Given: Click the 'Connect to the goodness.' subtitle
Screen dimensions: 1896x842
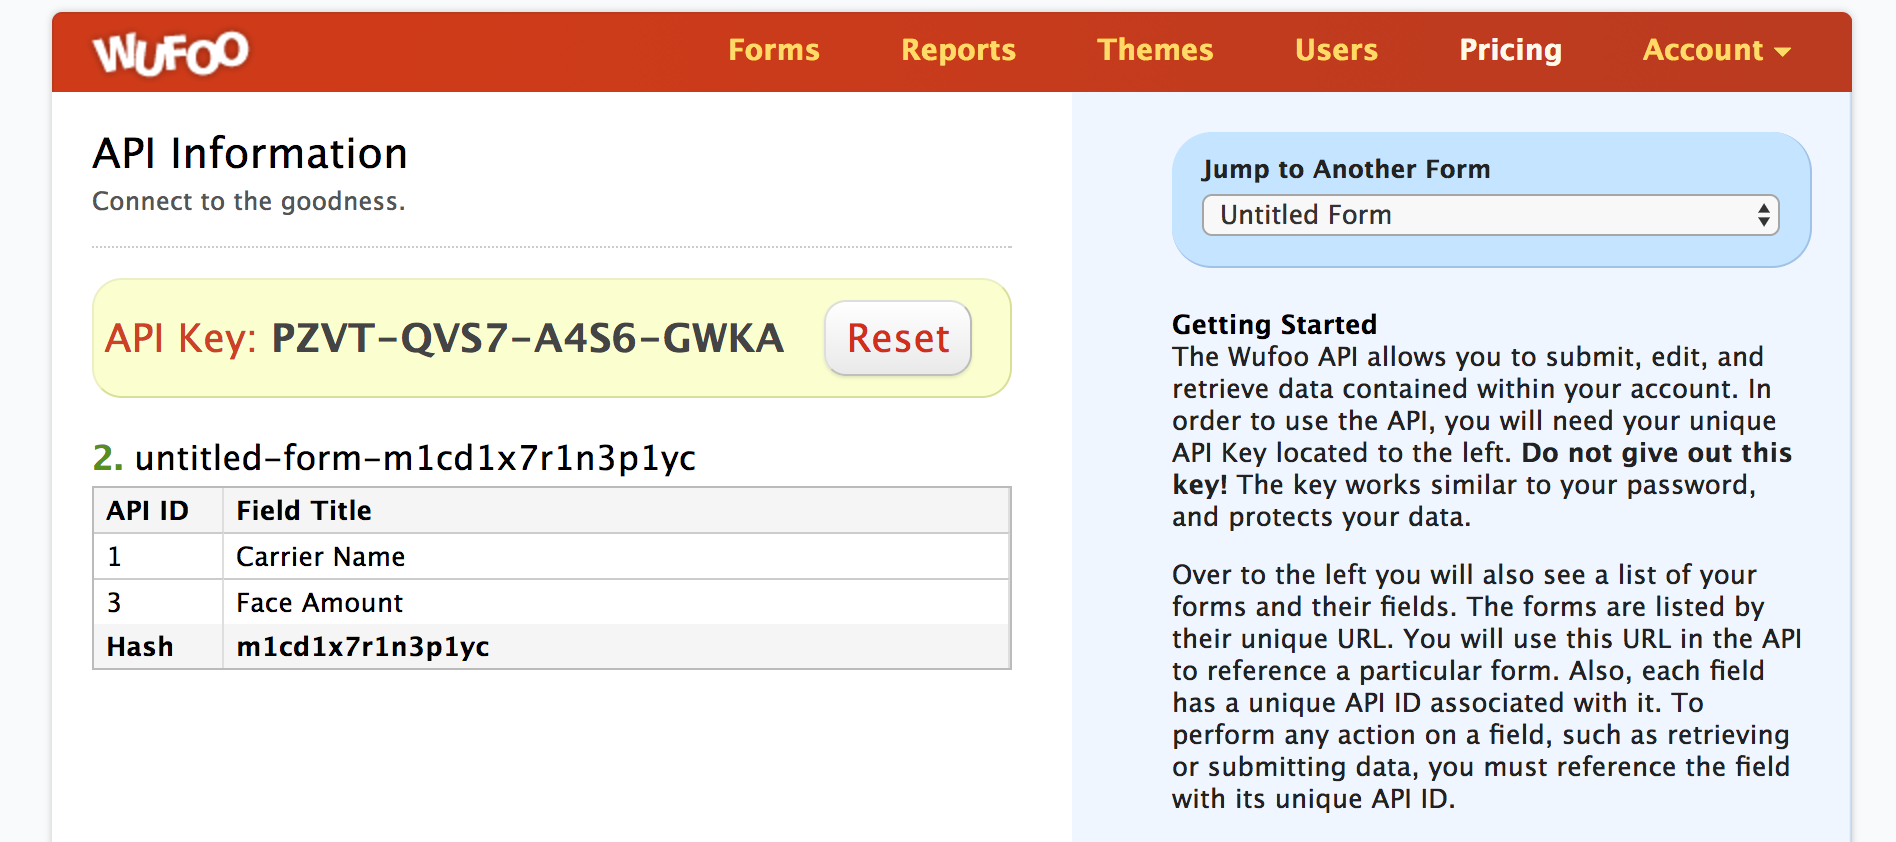Looking at the screenshot, I should pyautogui.click(x=248, y=201).
